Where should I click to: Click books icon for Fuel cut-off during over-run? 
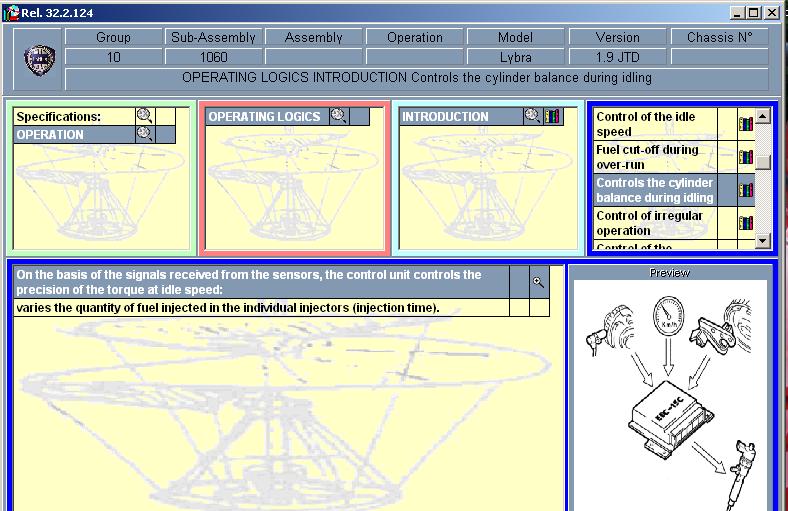pyautogui.click(x=745, y=157)
